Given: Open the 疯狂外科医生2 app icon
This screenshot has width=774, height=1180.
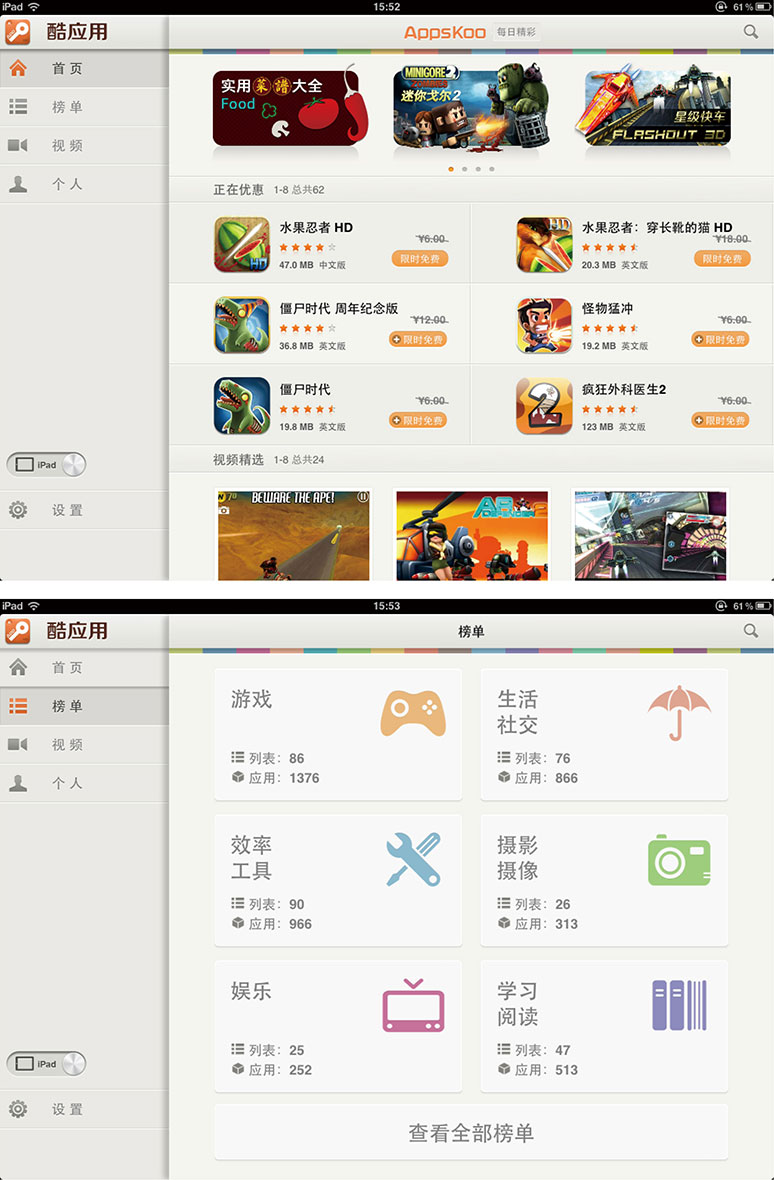Looking at the screenshot, I should tap(544, 406).
